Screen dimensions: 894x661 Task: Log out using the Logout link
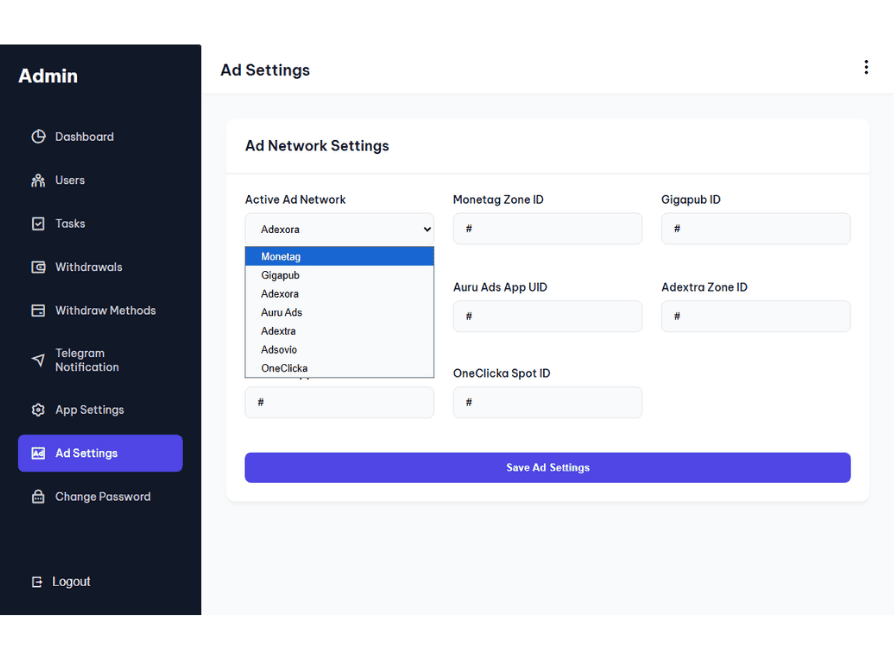70,582
